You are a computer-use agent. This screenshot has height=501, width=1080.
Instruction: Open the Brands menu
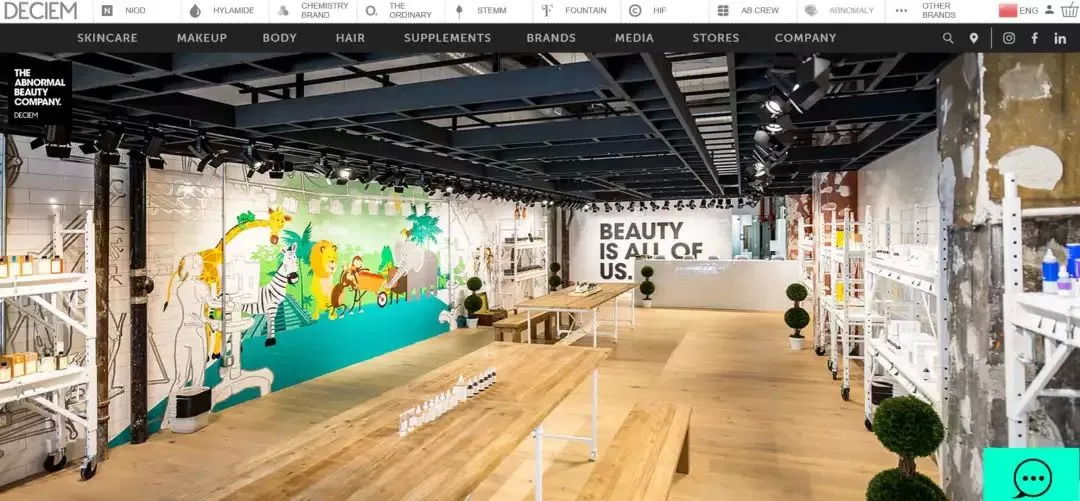tap(551, 38)
